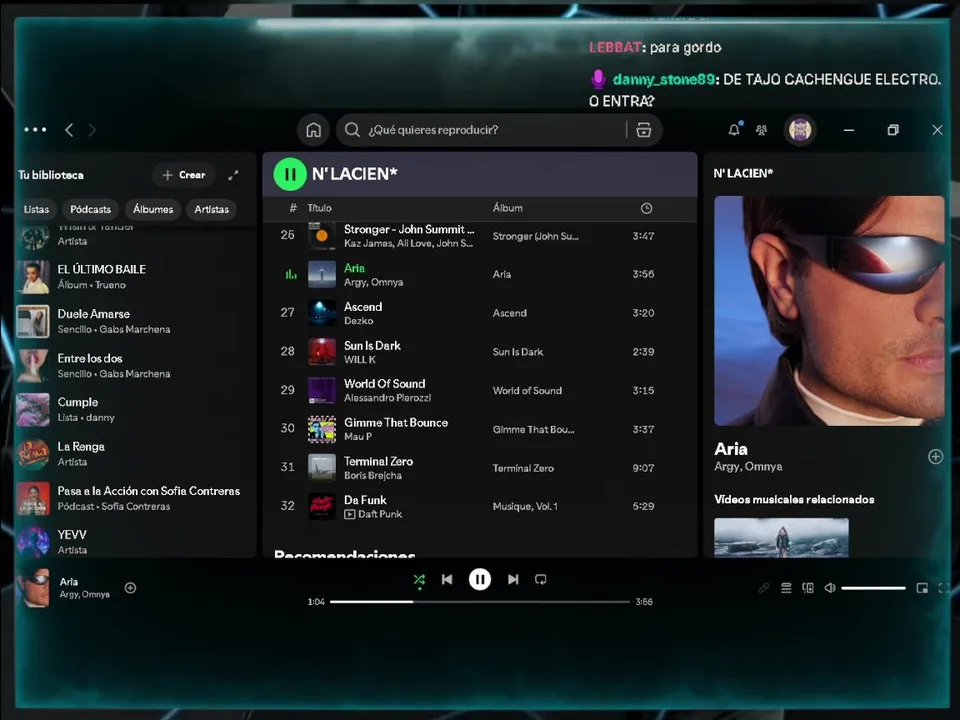Filter library by Artistas

point(211,209)
